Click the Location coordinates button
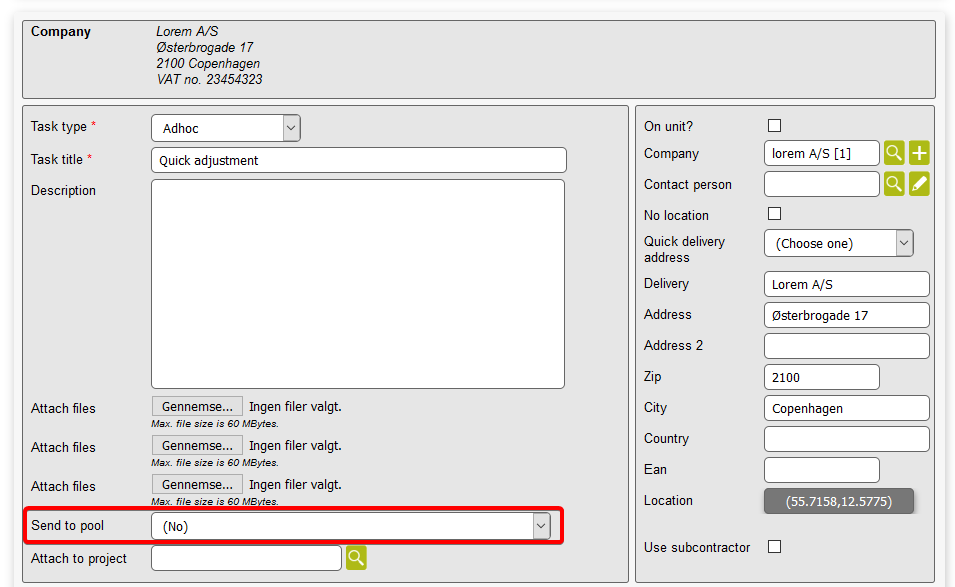955x587 pixels. (x=838, y=500)
